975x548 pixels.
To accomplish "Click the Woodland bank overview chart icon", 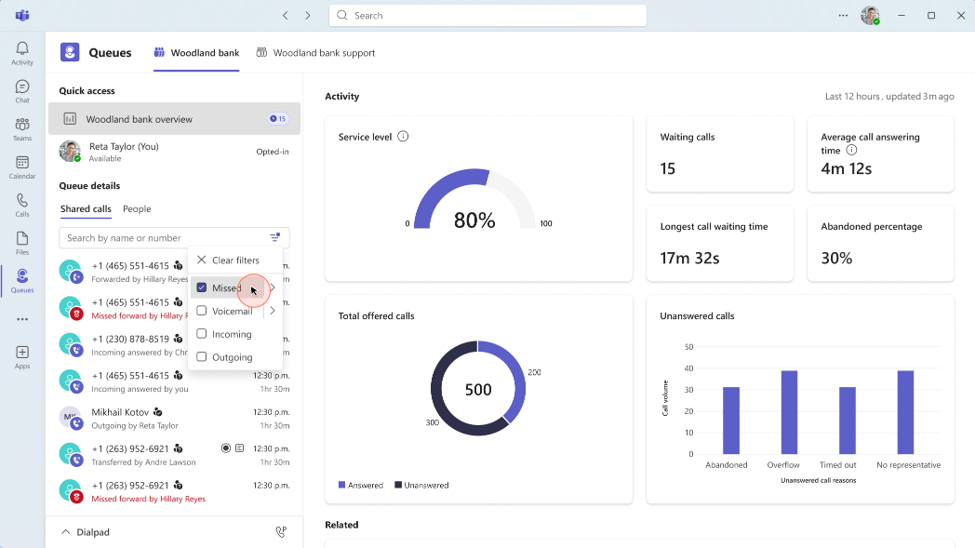I will pyautogui.click(x=70, y=119).
